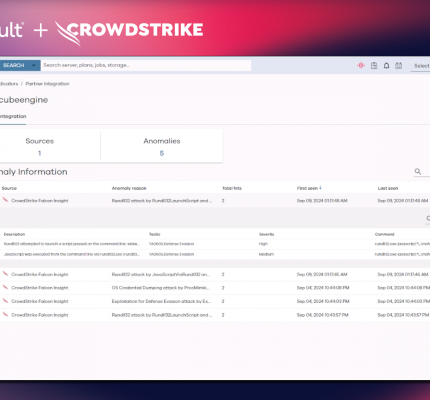
Task: Toggle First seen column sort arrow
Action: [x=320, y=188]
